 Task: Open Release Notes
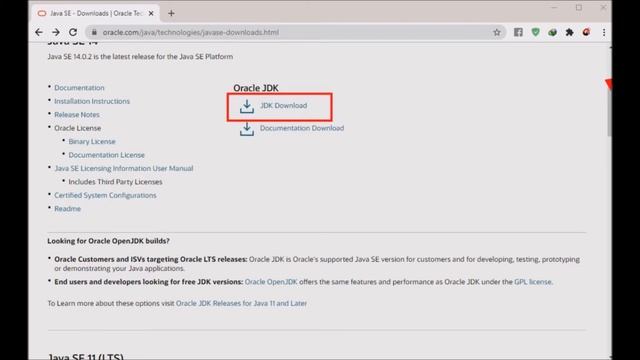(x=77, y=115)
